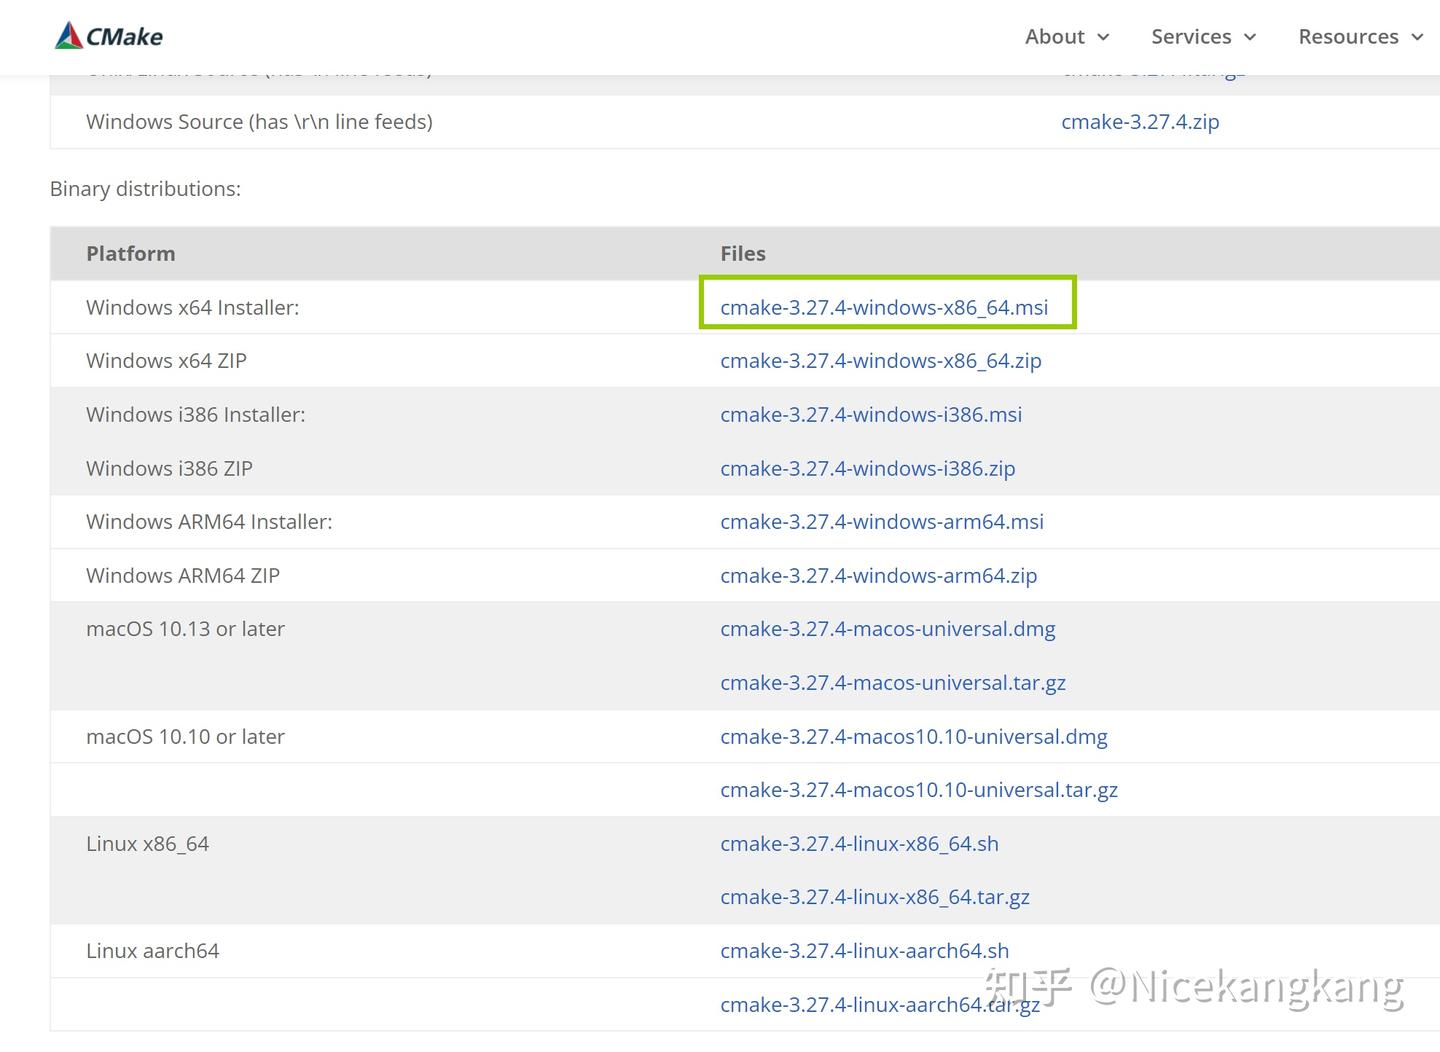This screenshot has height=1052, width=1440.
Task: Click the CMake logo in the header
Action: coord(110,36)
